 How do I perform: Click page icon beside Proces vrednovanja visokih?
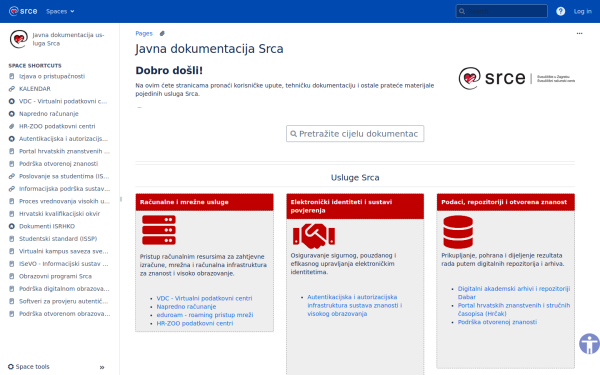[11, 201]
